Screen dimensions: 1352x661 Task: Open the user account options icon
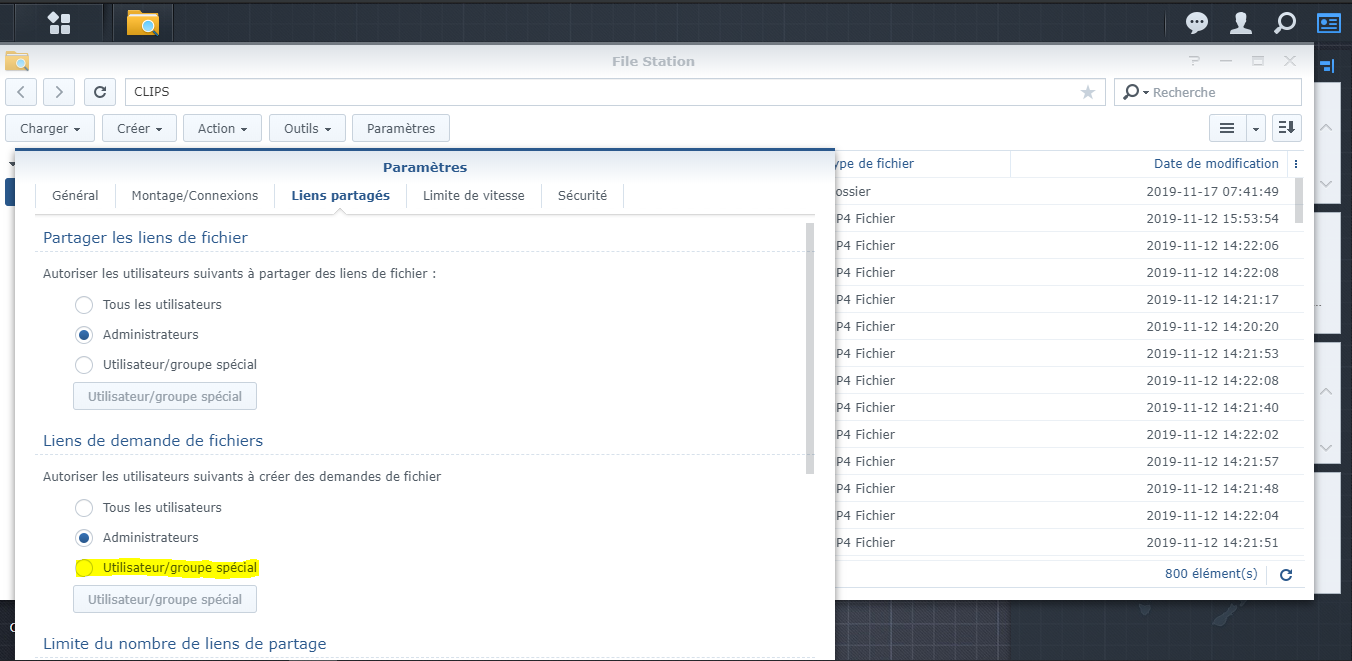1240,22
